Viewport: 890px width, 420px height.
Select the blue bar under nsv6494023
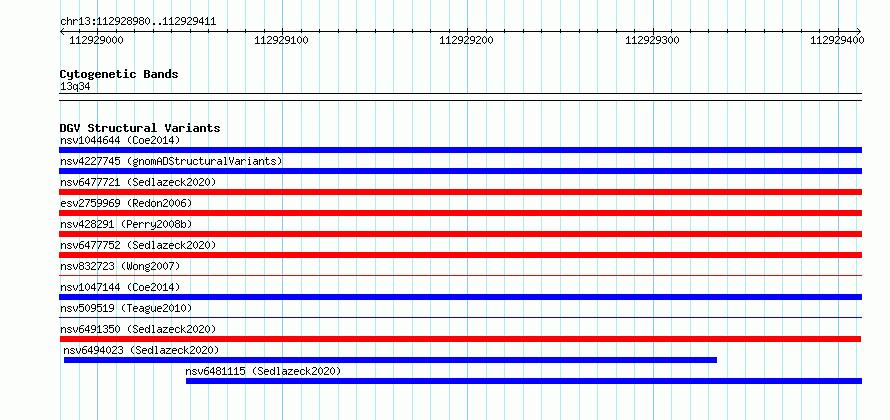click(391, 360)
